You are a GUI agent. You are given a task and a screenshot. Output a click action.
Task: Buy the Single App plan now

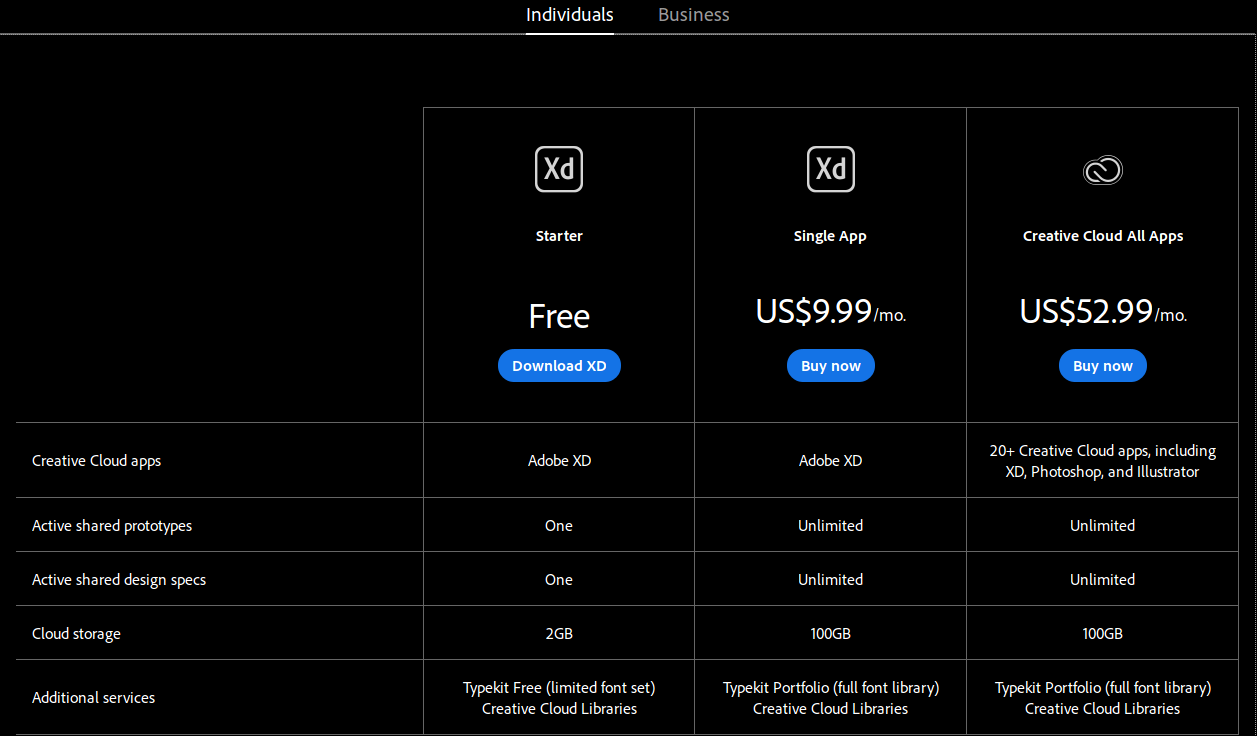[x=831, y=366]
